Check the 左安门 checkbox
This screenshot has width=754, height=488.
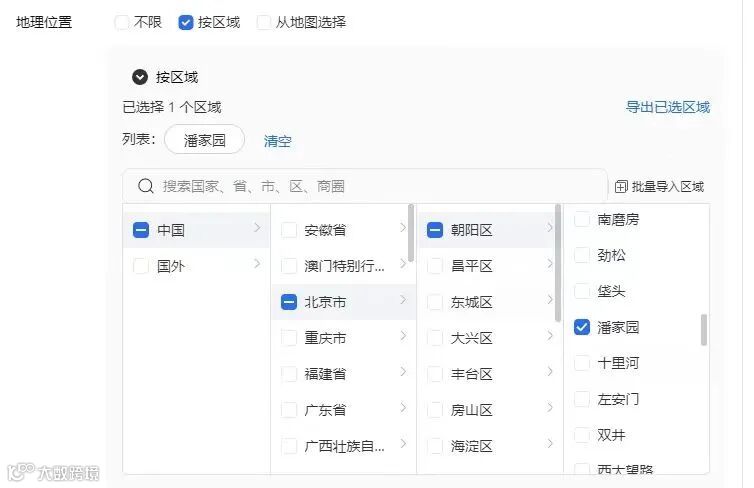582,399
